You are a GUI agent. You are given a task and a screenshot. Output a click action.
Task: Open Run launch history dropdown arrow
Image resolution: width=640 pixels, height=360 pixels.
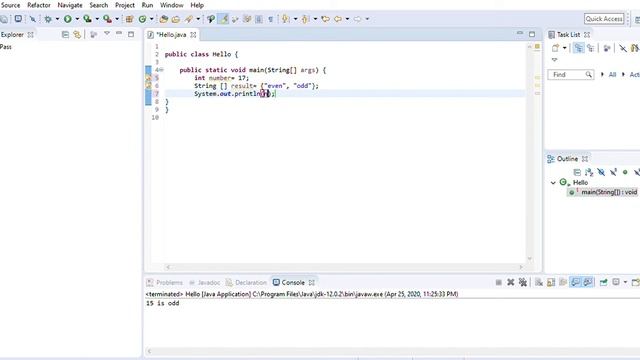tap(77, 19)
